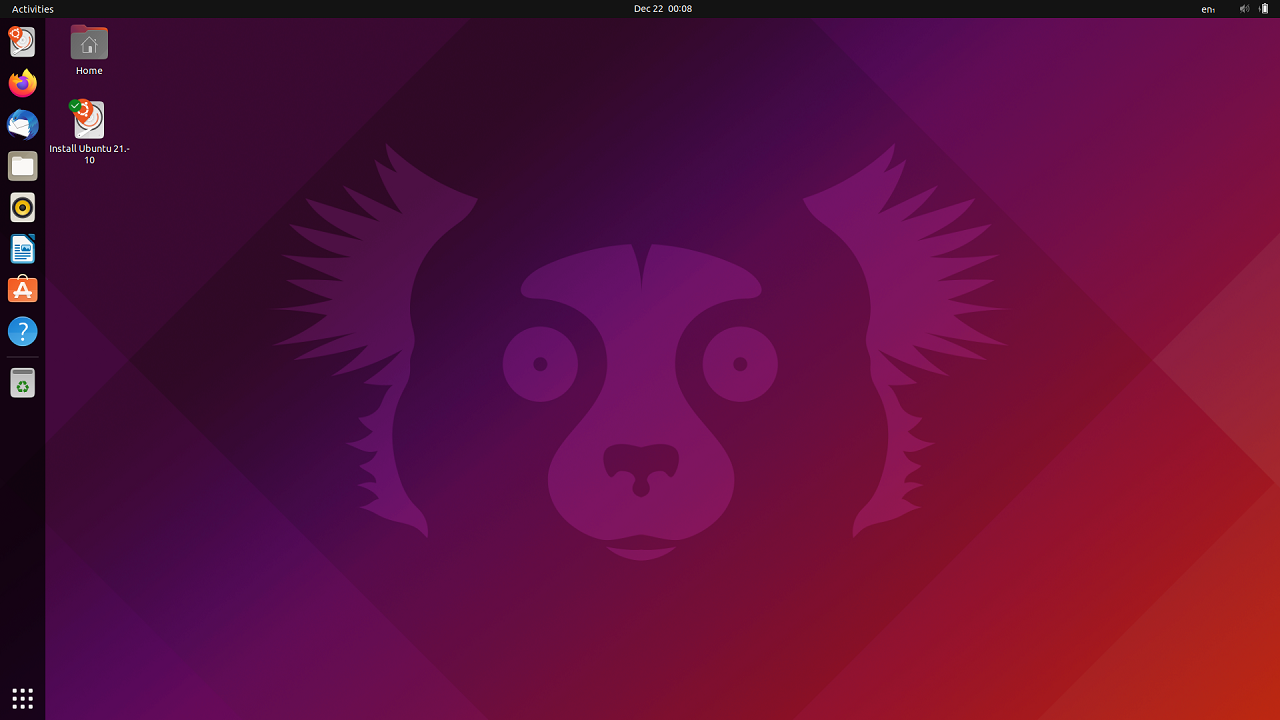Open the Files manager dock icon
Image resolution: width=1280 pixels, height=720 pixels.
[x=22, y=166]
